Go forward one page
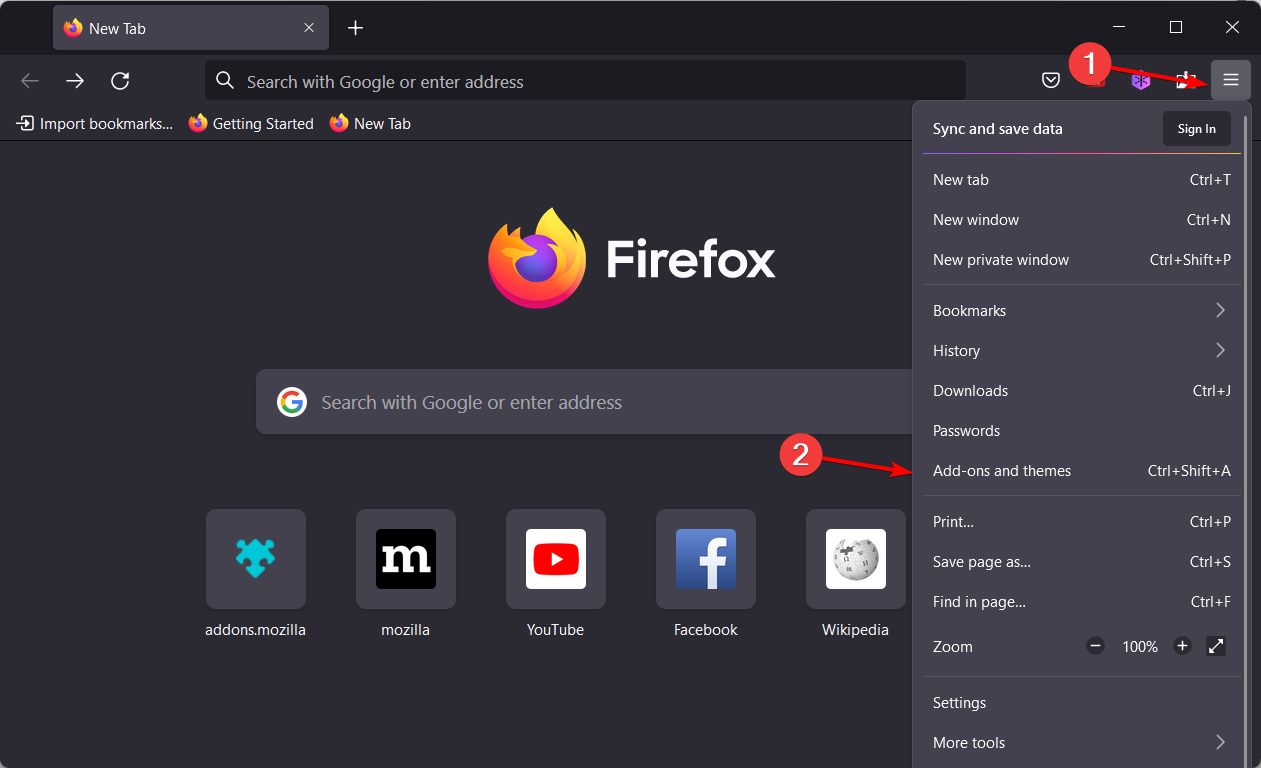The height and width of the screenshot is (768, 1261). [x=75, y=81]
